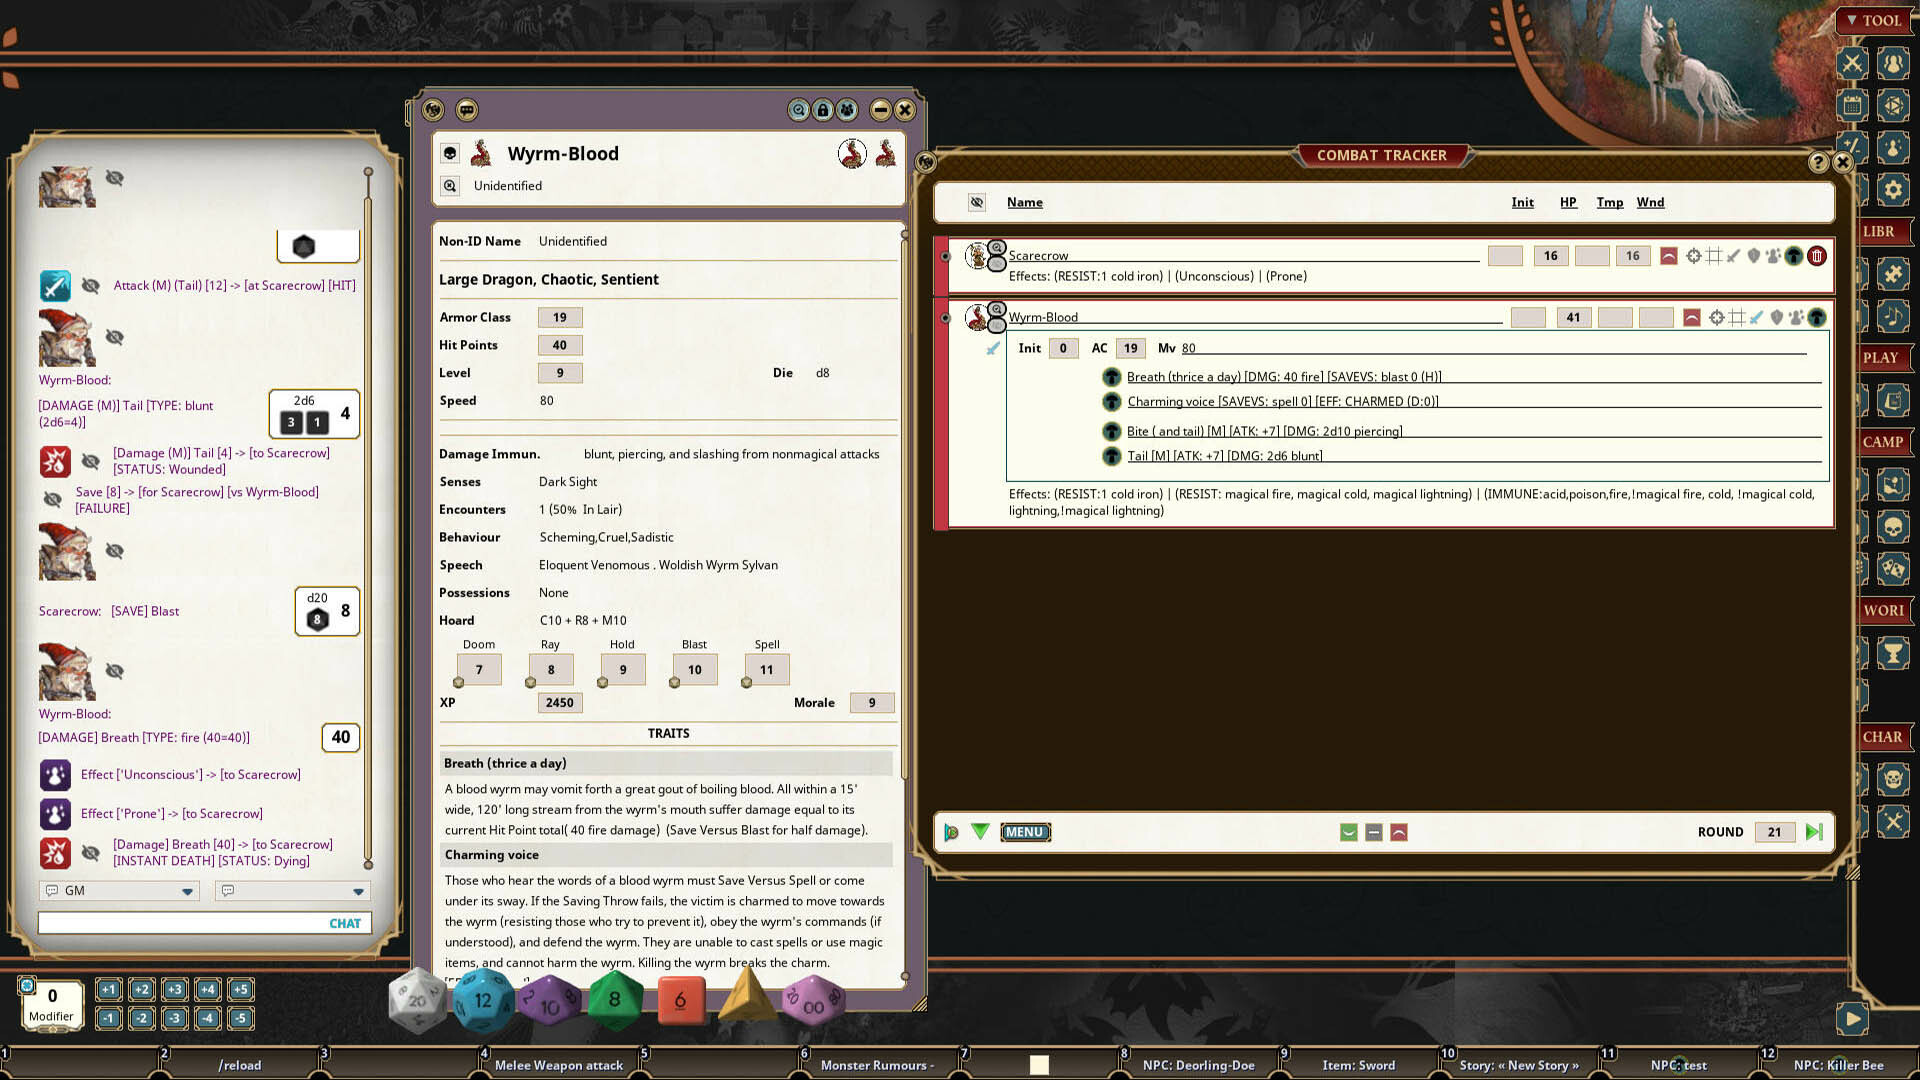
Task: Collapse Wyrm-Blood's entry with its red collapse arrow
Action: pos(1690,317)
